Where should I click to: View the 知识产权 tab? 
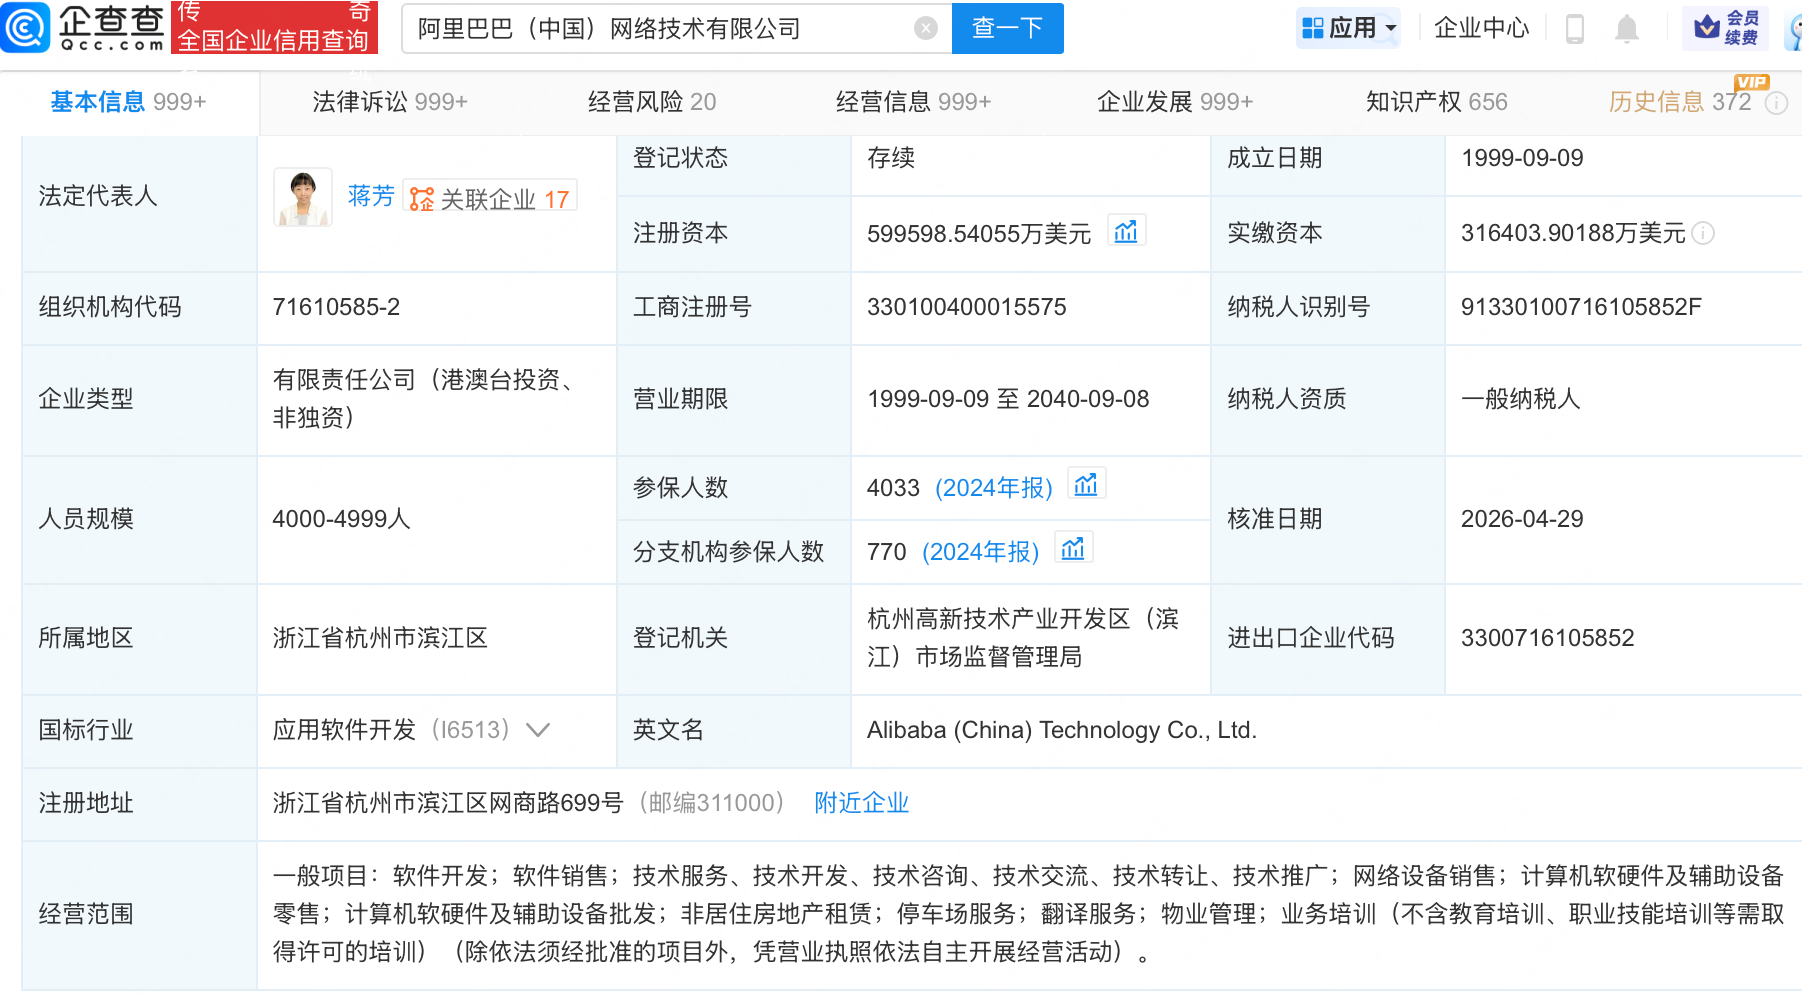pos(1437,102)
